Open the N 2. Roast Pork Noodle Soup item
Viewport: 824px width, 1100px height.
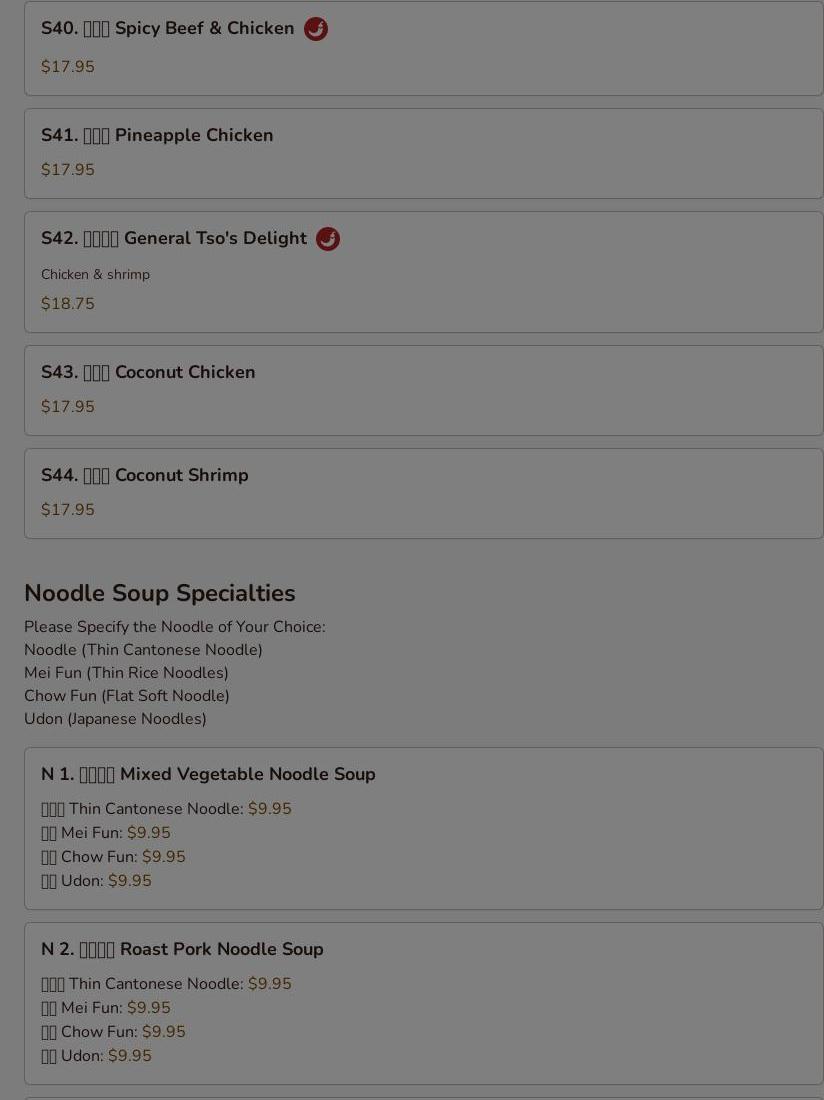point(424,1003)
